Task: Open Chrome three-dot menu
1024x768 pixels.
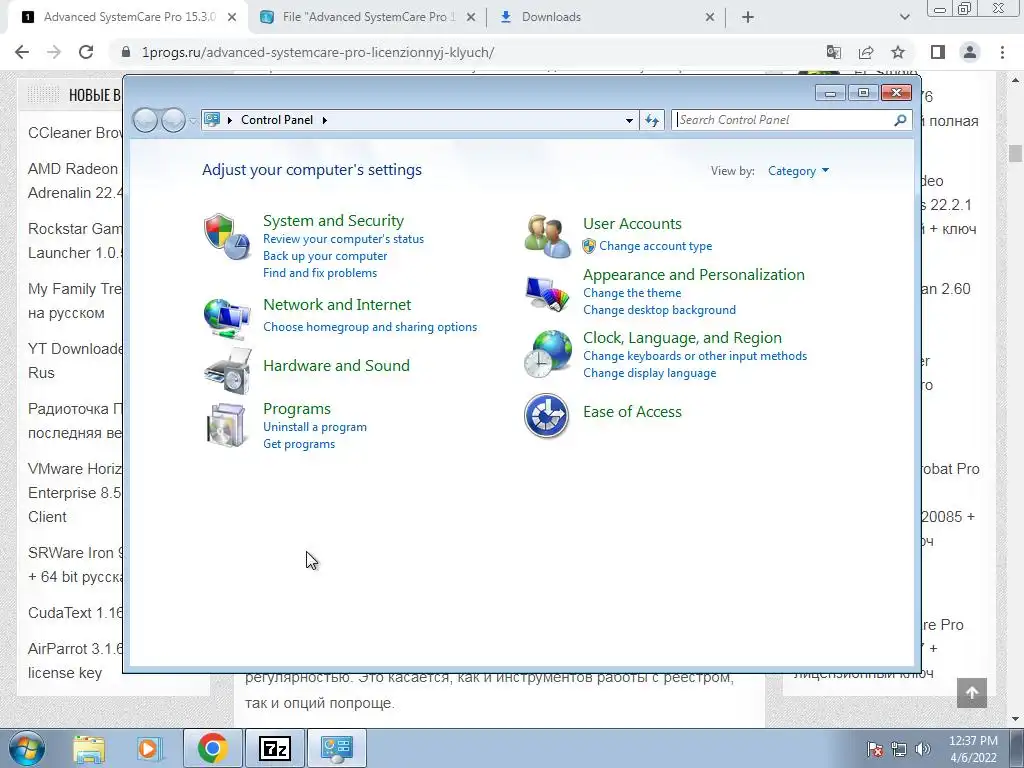Action: [x=1002, y=52]
